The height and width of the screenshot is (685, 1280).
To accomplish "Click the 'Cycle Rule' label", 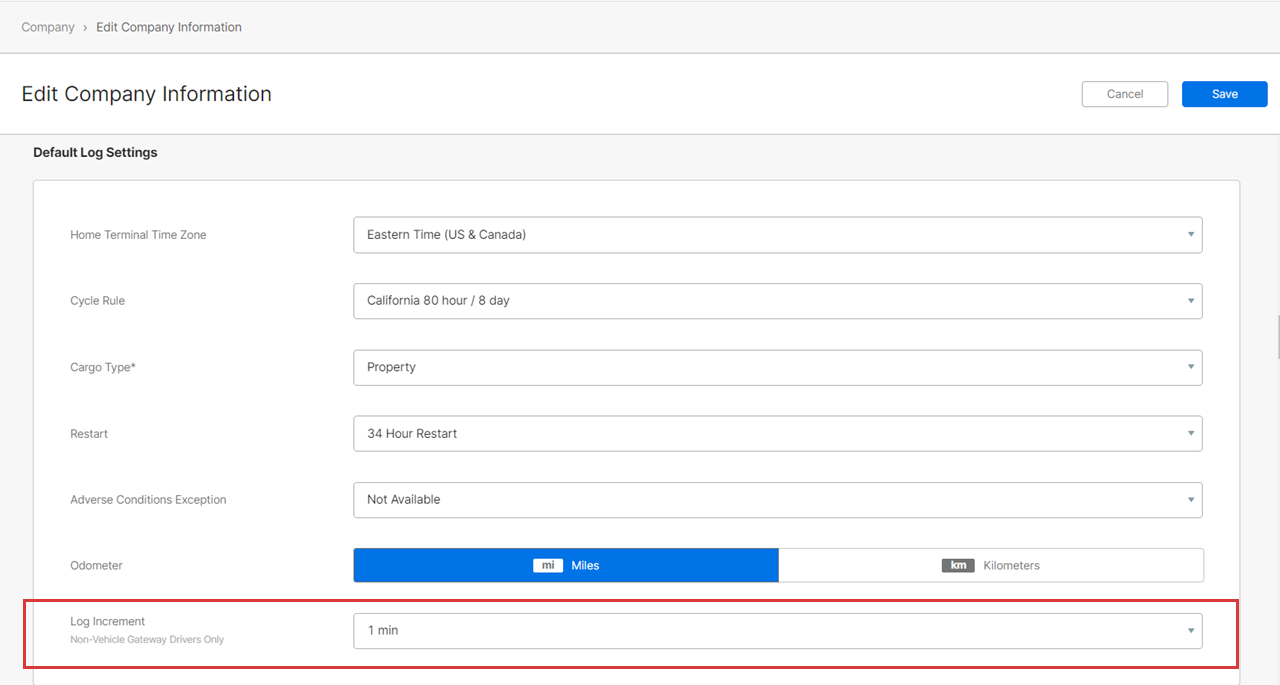I will (97, 301).
